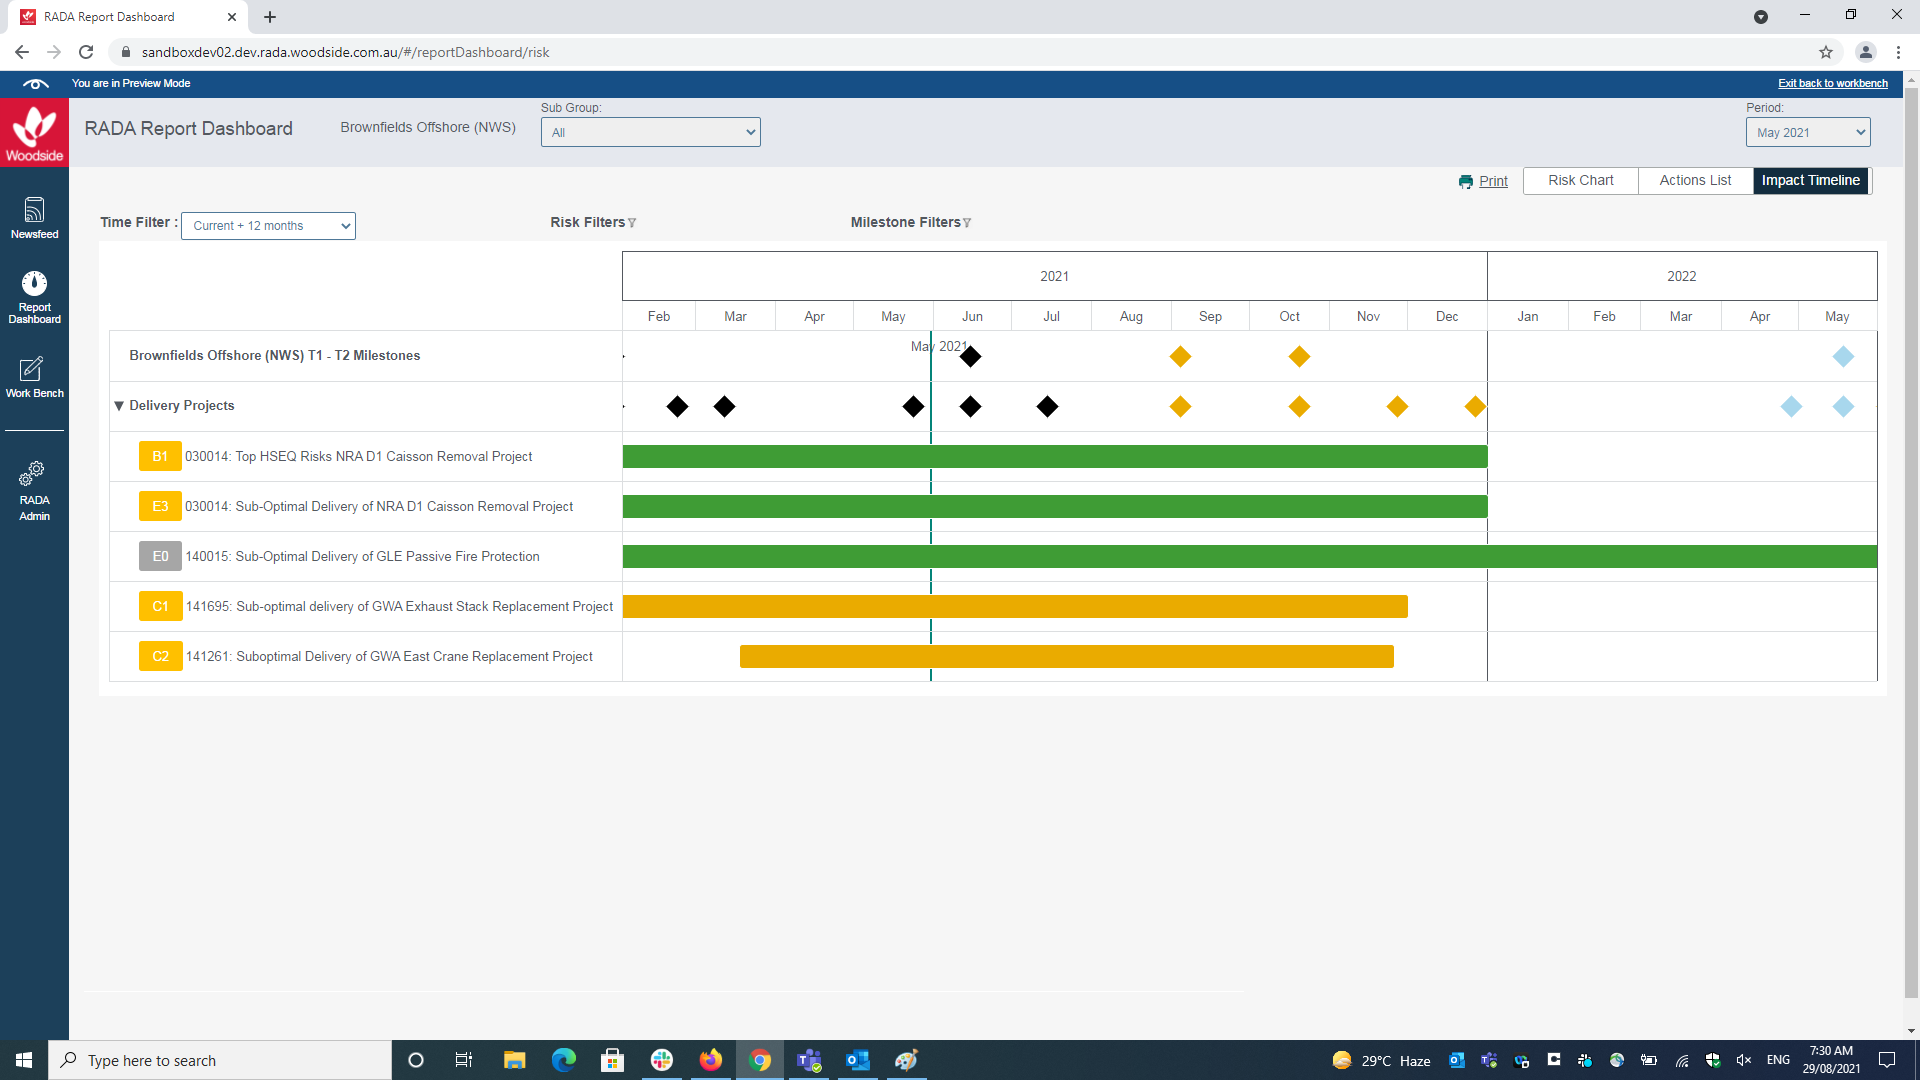
Task: Click Exit back to workbench link
Action: pos(1832,84)
